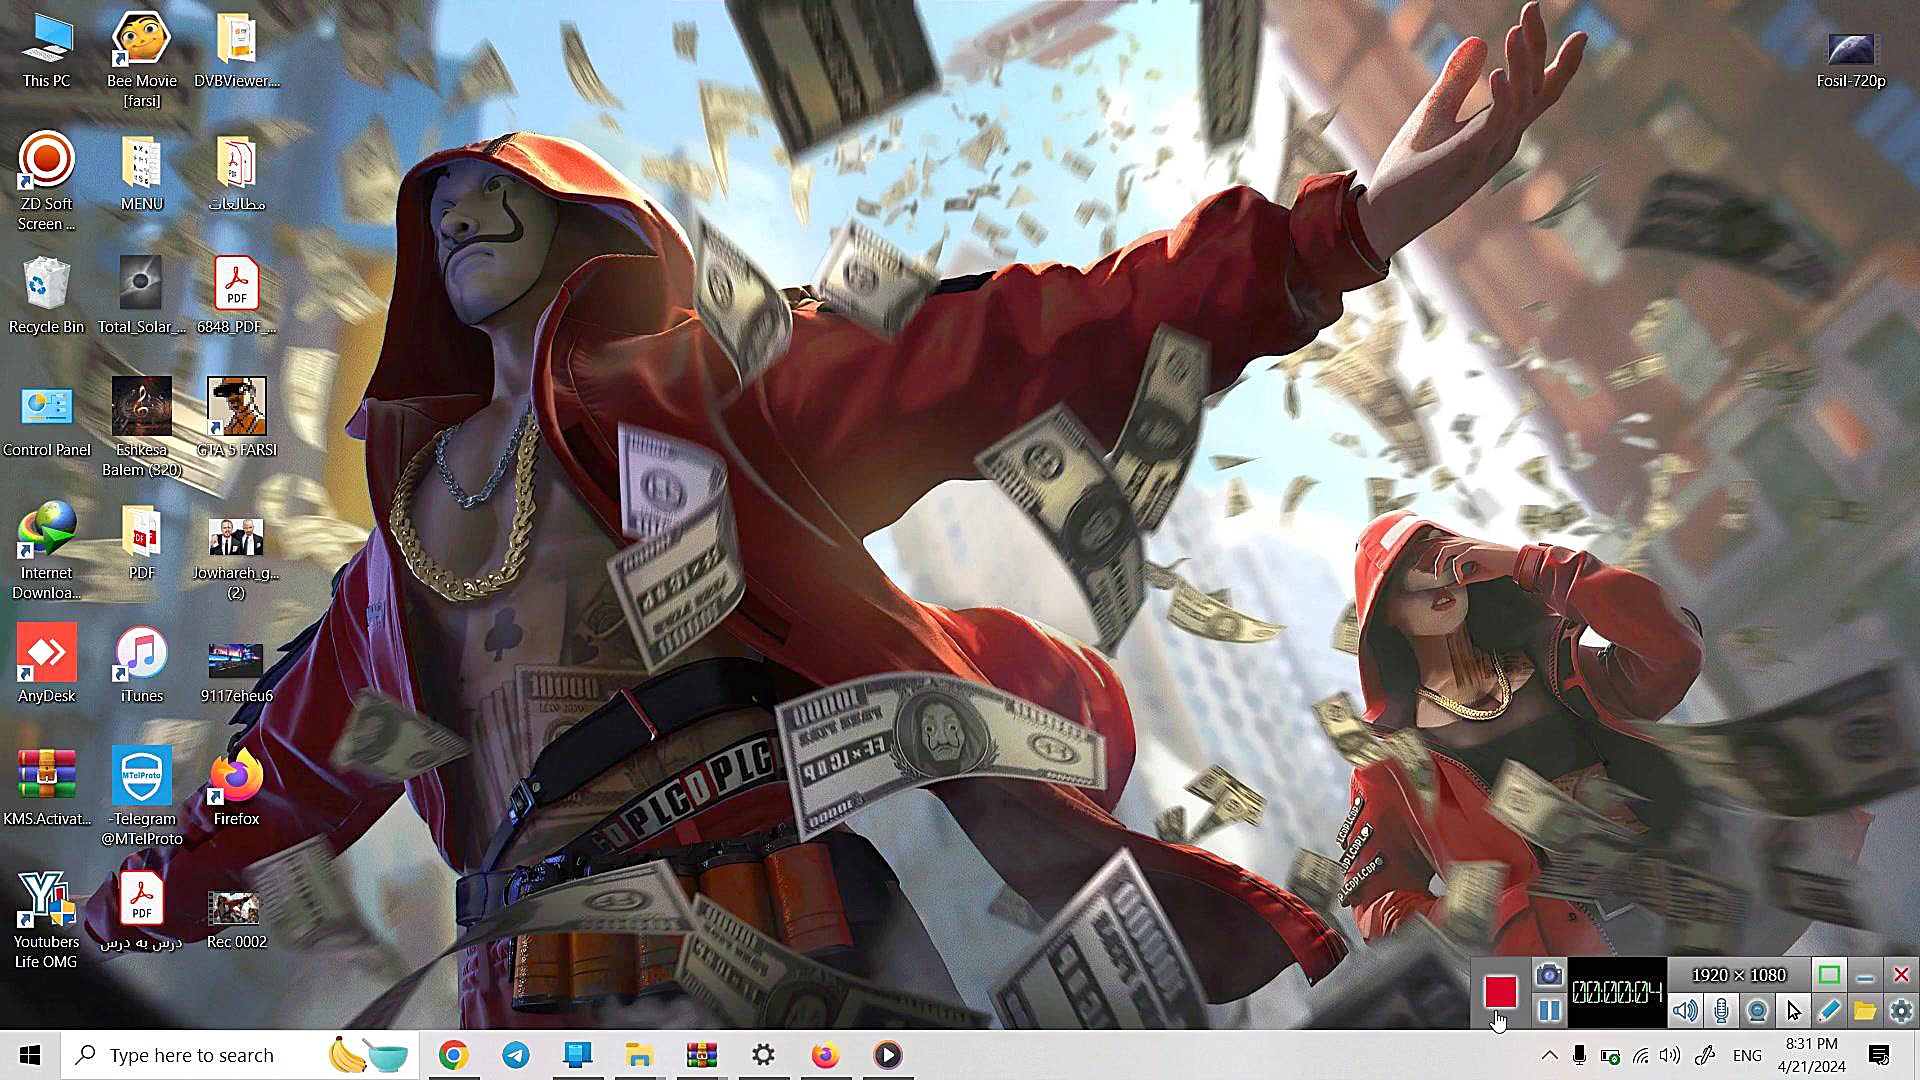Open Telegram from the taskbar

516,1055
